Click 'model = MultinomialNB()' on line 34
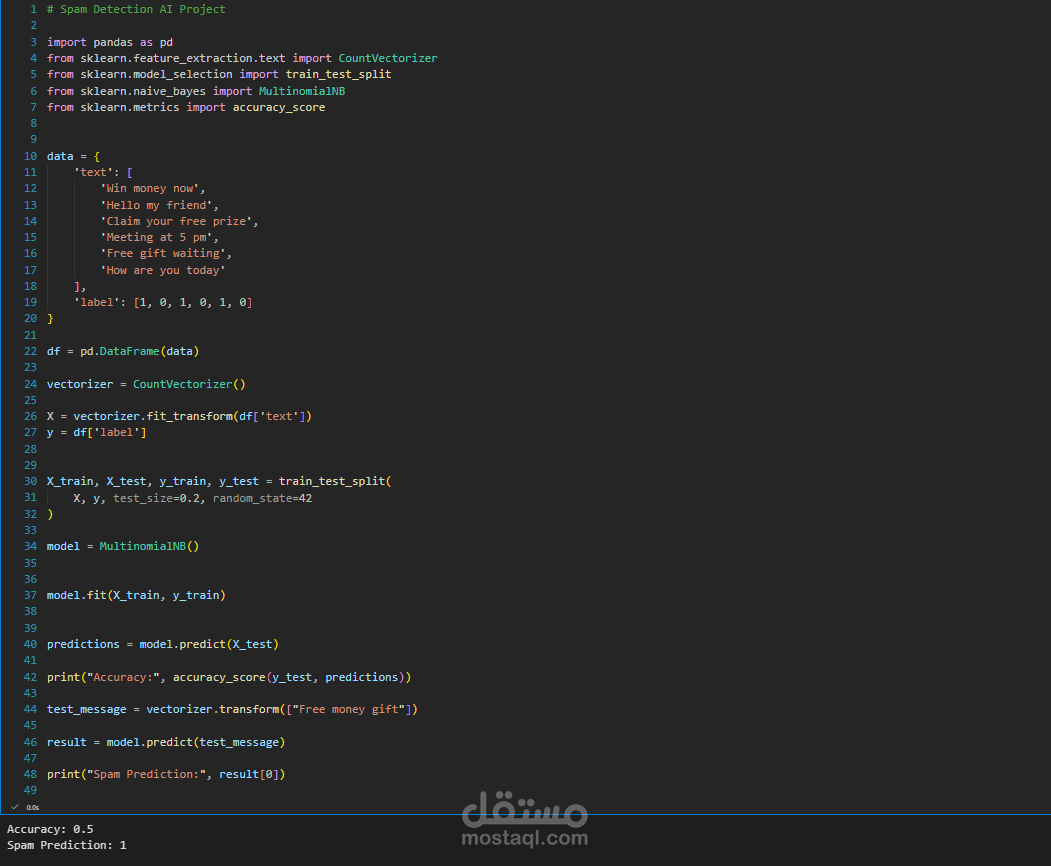The height and width of the screenshot is (866, 1051). pos(123,546)
